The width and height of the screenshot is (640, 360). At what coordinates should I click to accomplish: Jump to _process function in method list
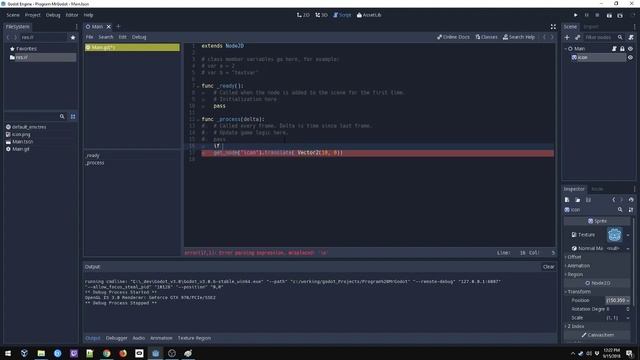click(x=95, y=163)
